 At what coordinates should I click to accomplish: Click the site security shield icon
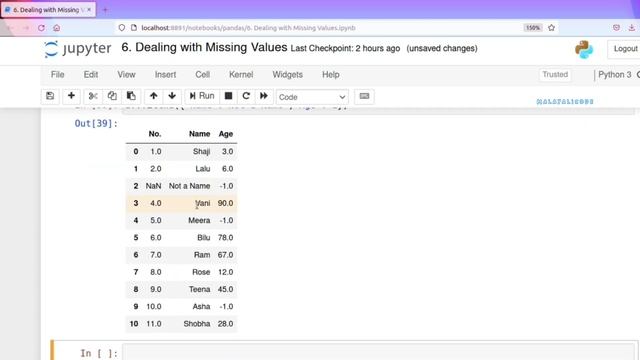tap(122, 28)
